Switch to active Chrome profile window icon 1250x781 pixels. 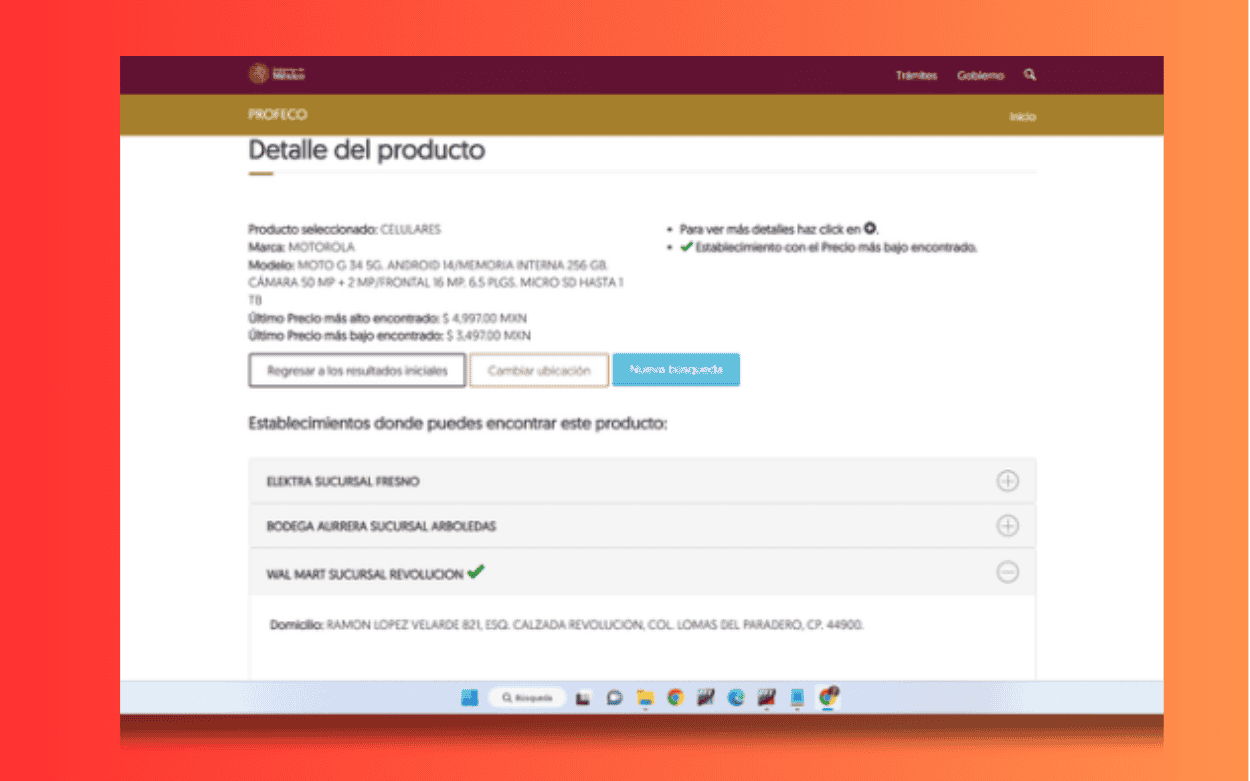coord(827,697)
